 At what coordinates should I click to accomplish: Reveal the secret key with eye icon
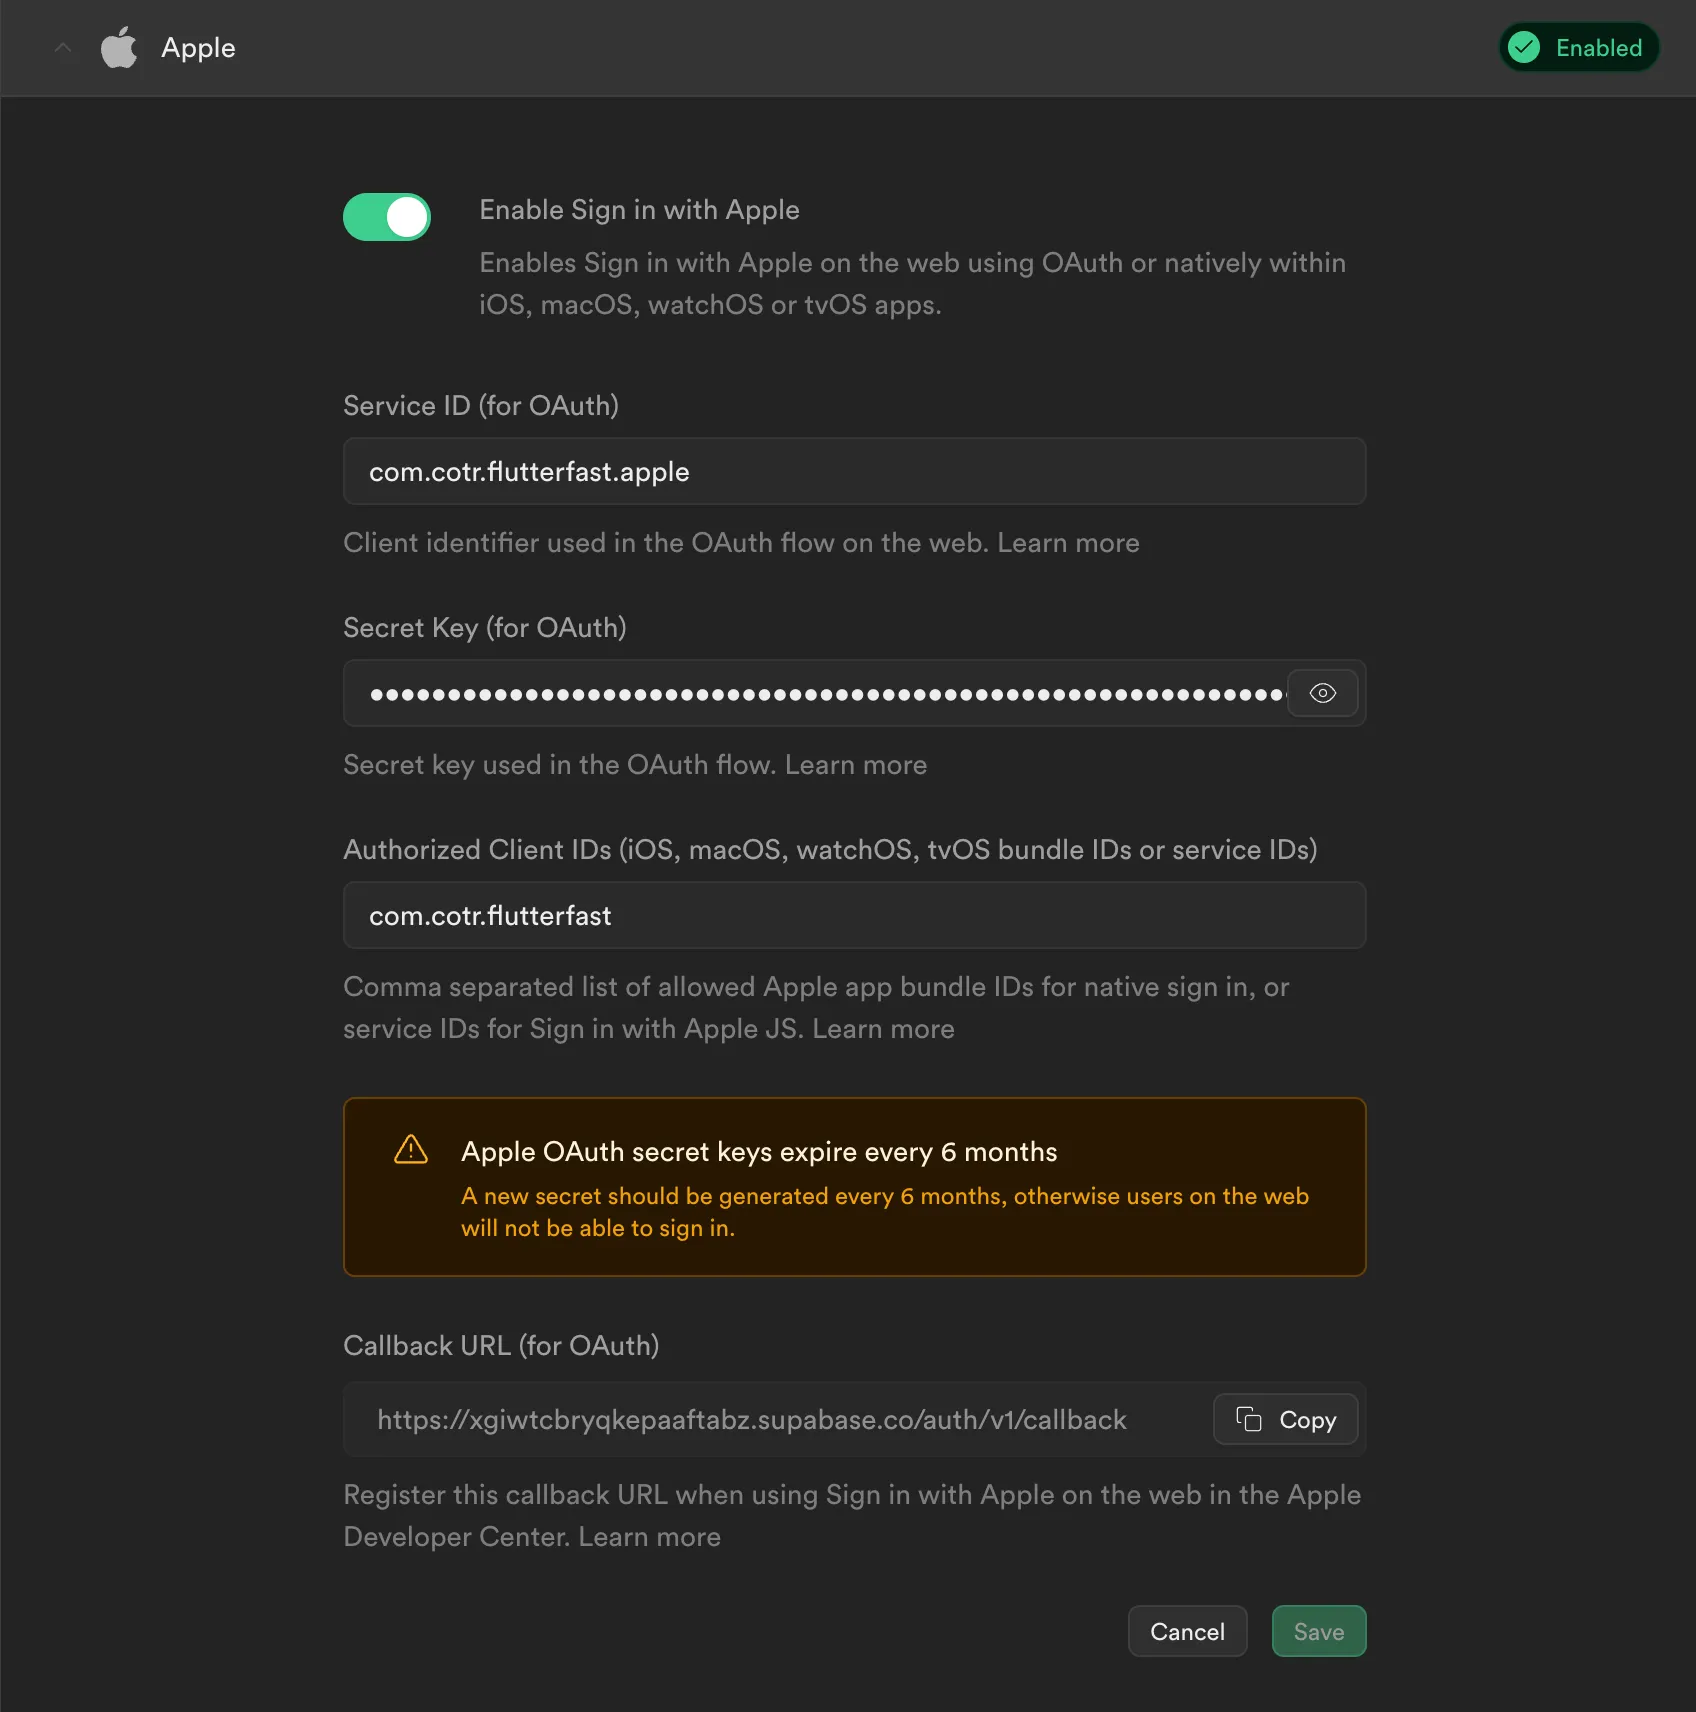click(1322, 693)
